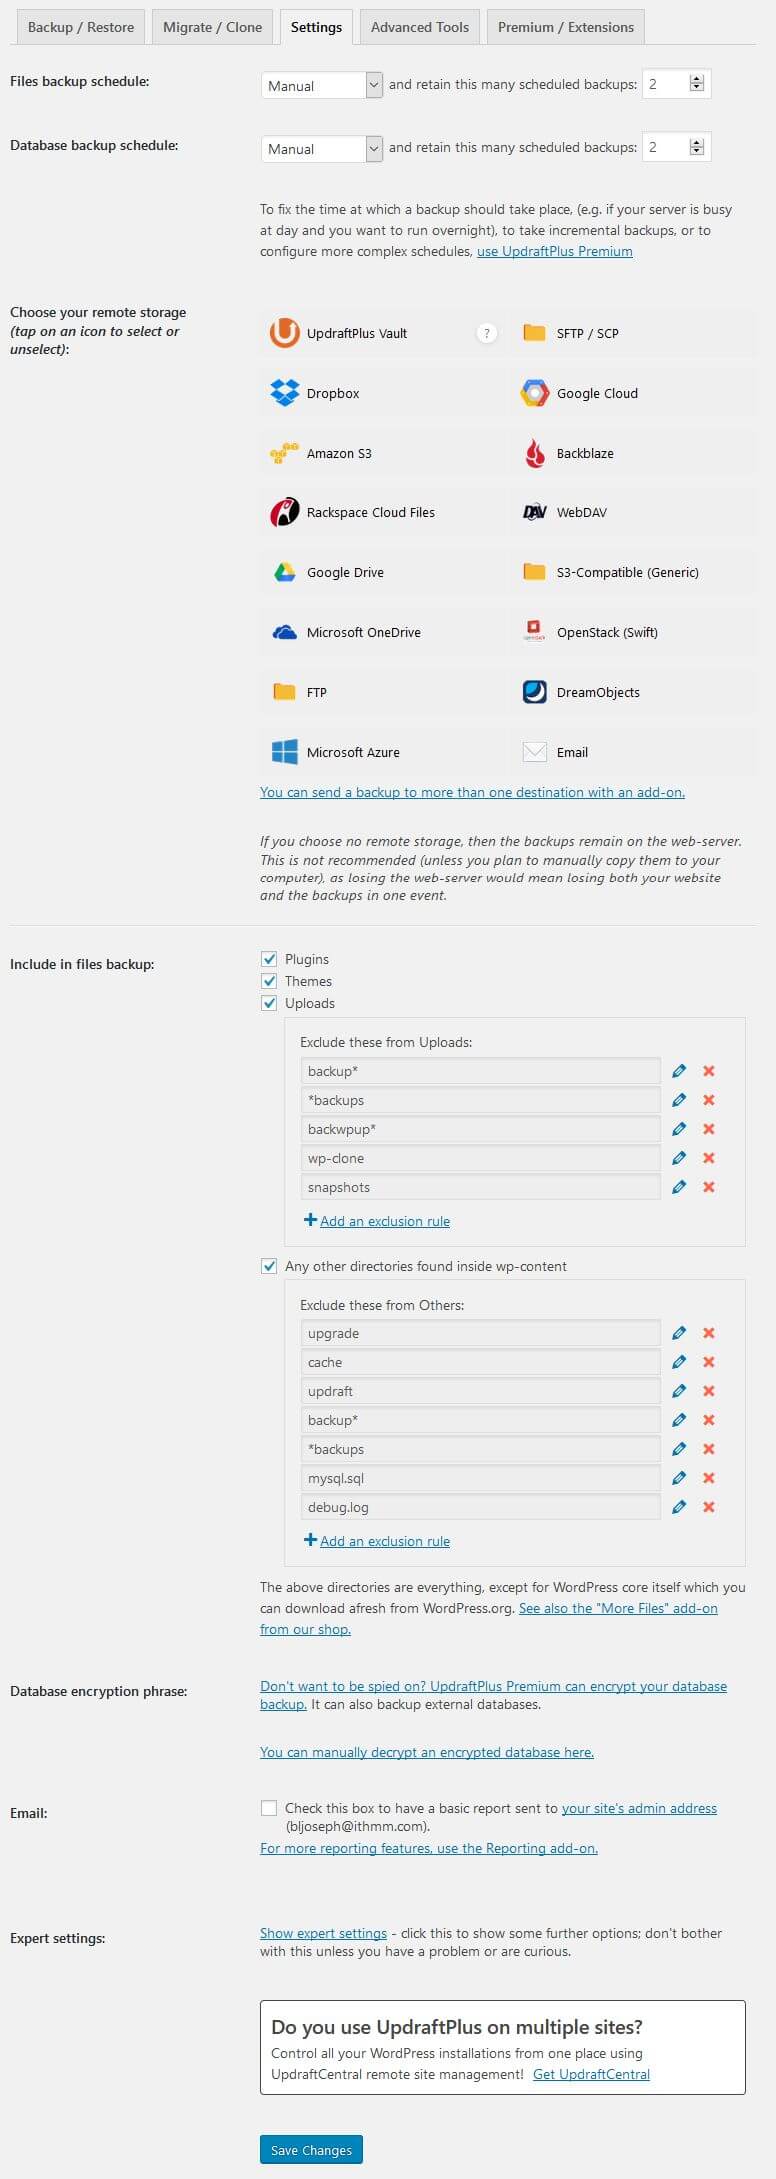The image size is (776, 2179).
Task: Click files retain backups number stepper
Action: (x=697, y=84)
